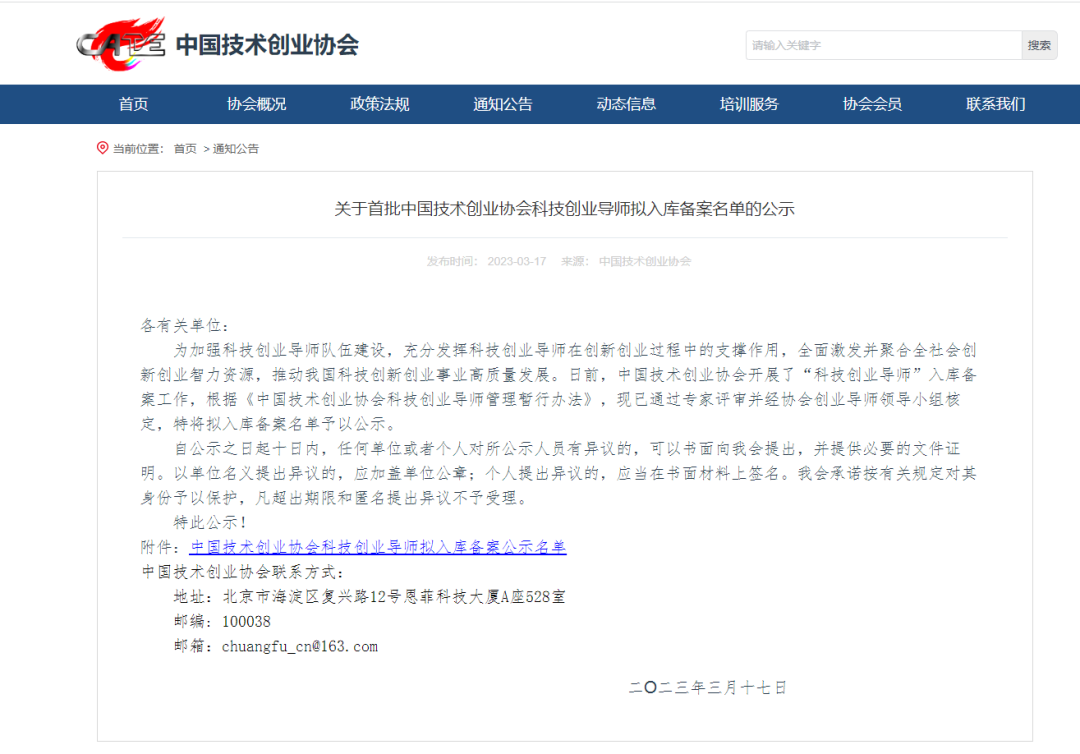Open the 科技创业导师拟入库备案公示名单 attachment link

point(378,547)
